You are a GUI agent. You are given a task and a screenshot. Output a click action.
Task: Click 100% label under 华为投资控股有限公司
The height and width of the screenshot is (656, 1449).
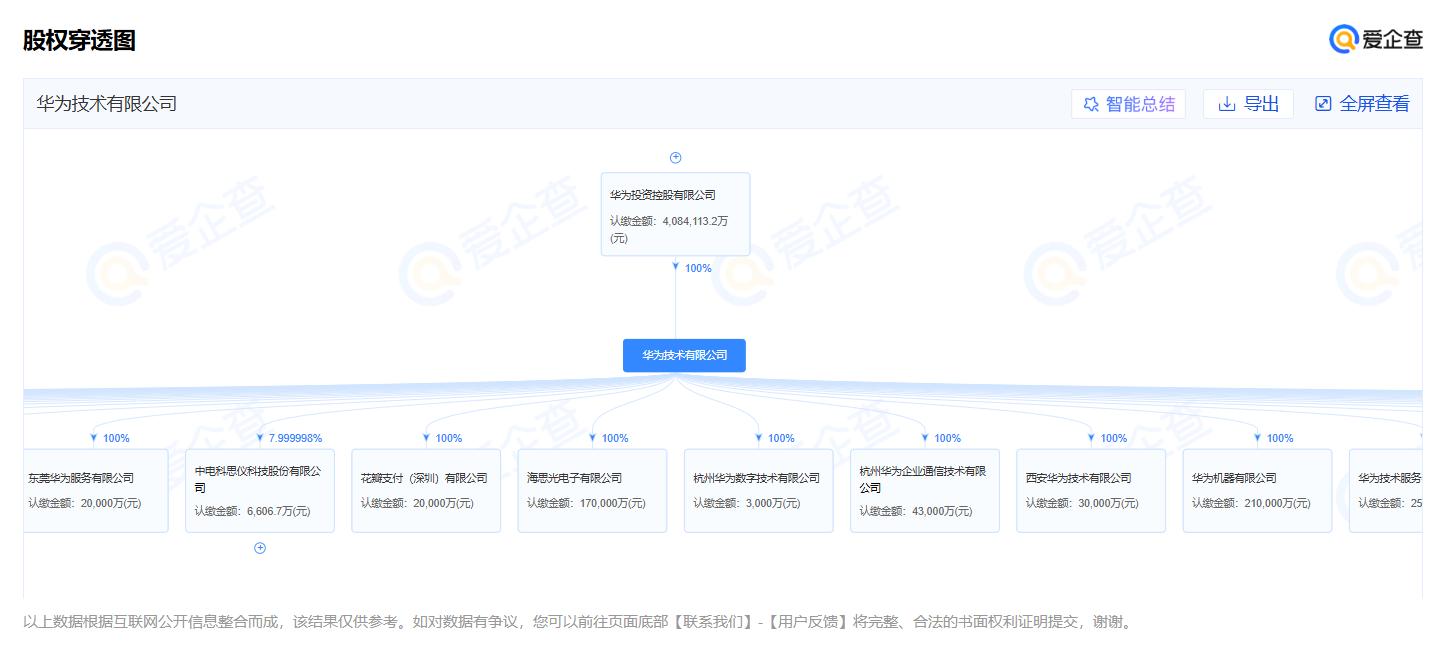698,268
